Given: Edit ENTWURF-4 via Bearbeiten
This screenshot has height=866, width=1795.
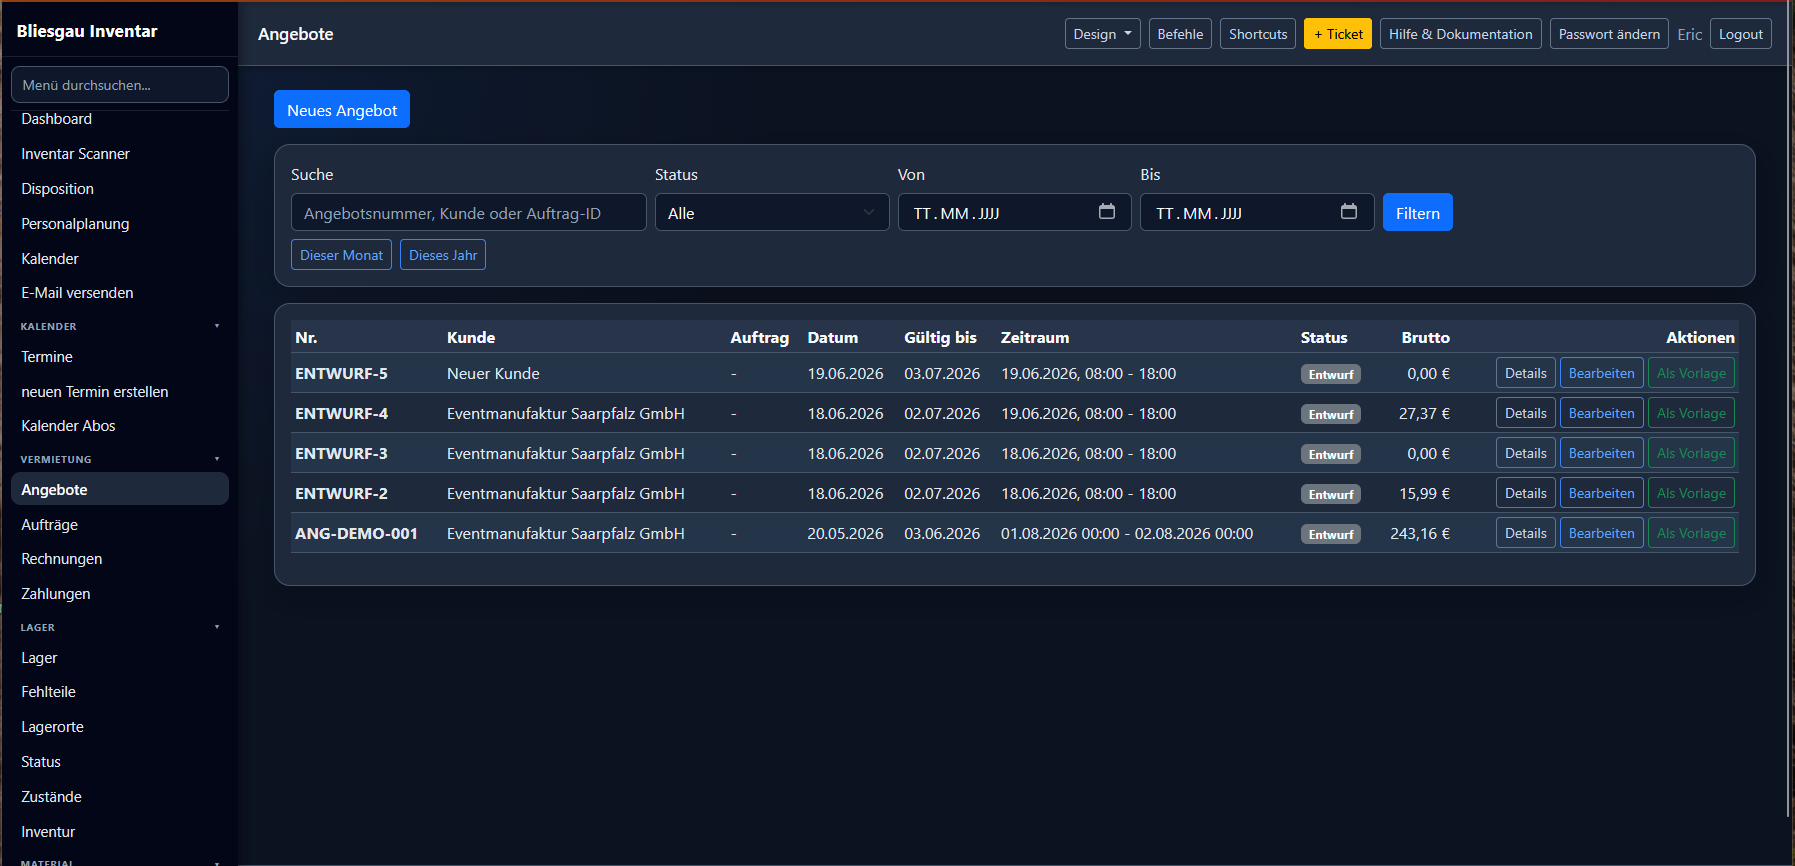Looking at the screenshot, I should [x=1602, y=413].
